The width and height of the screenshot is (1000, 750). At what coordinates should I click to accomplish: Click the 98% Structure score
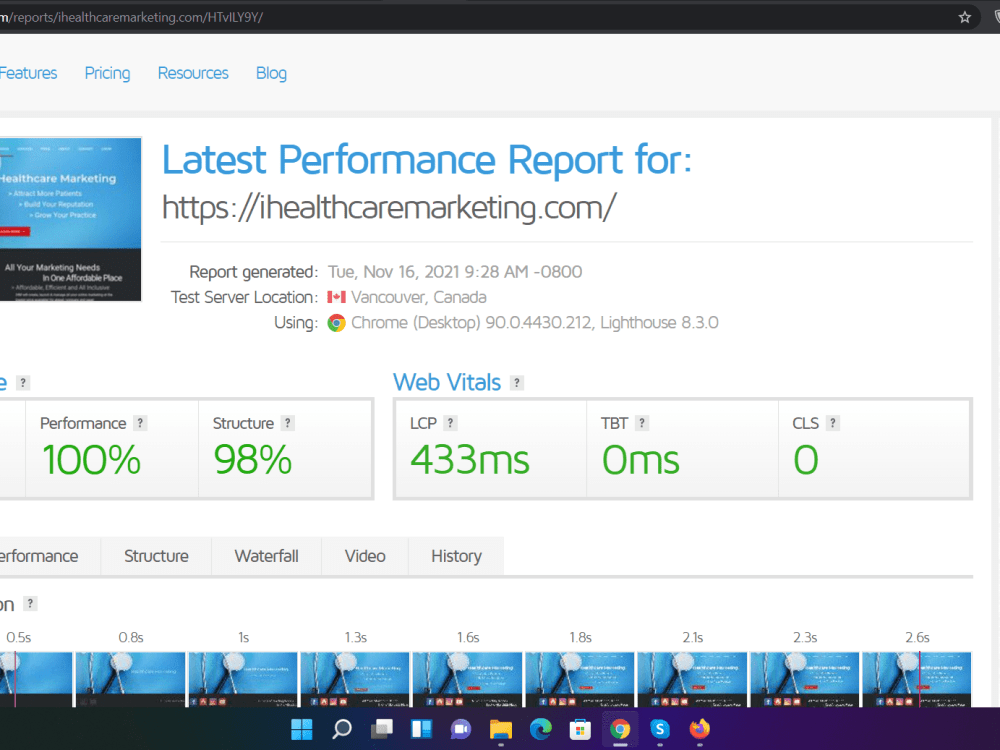[x=253, y=460]
